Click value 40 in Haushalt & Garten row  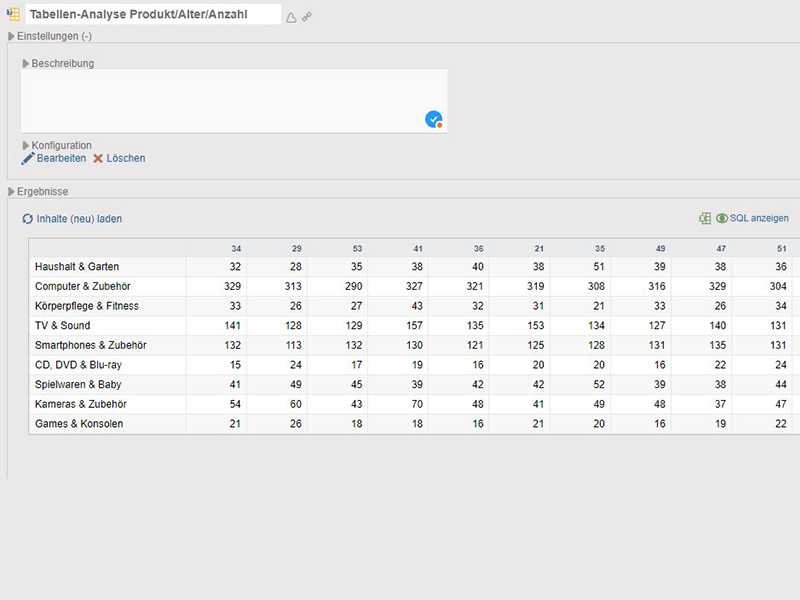(x=478, y=266)
